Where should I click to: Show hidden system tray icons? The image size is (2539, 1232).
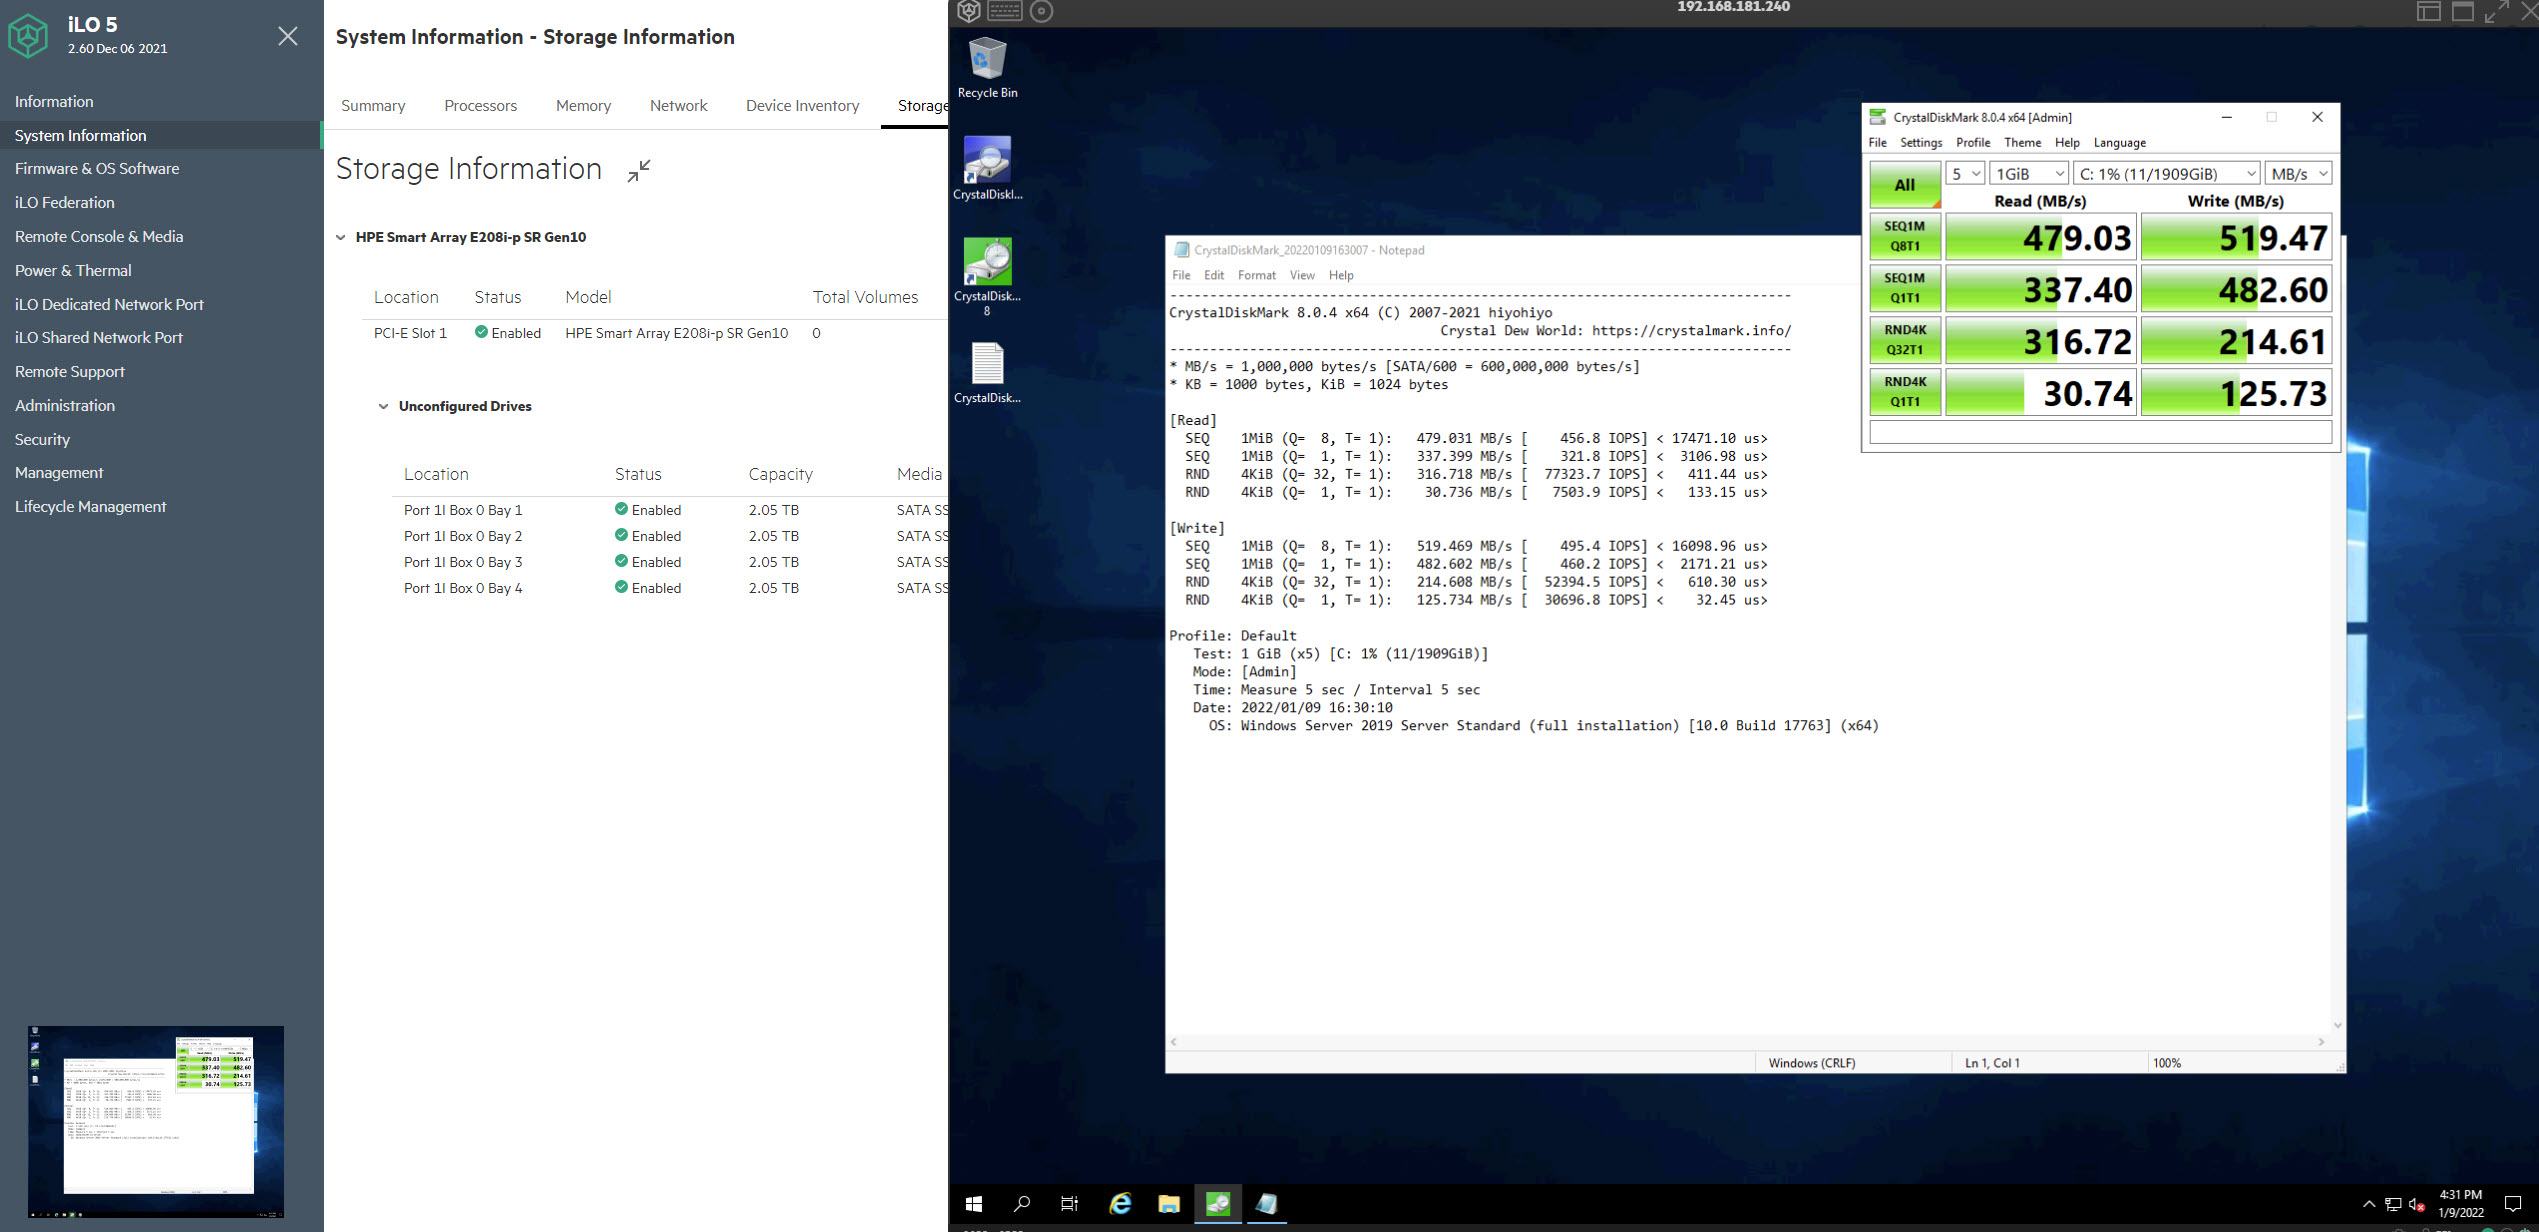pyautogui.click(x=2368, y=1204)
